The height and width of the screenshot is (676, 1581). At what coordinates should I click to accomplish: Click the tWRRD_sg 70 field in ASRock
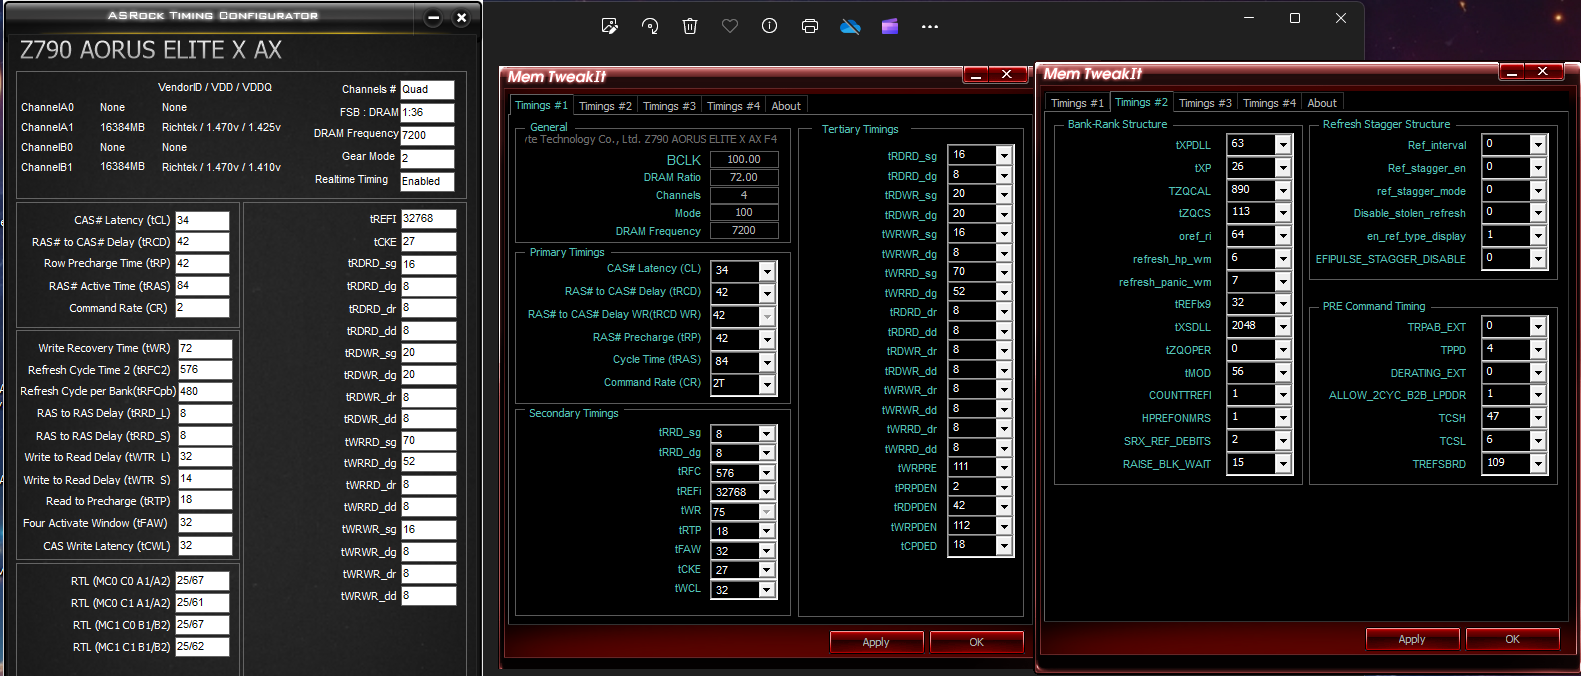(429, 440)
